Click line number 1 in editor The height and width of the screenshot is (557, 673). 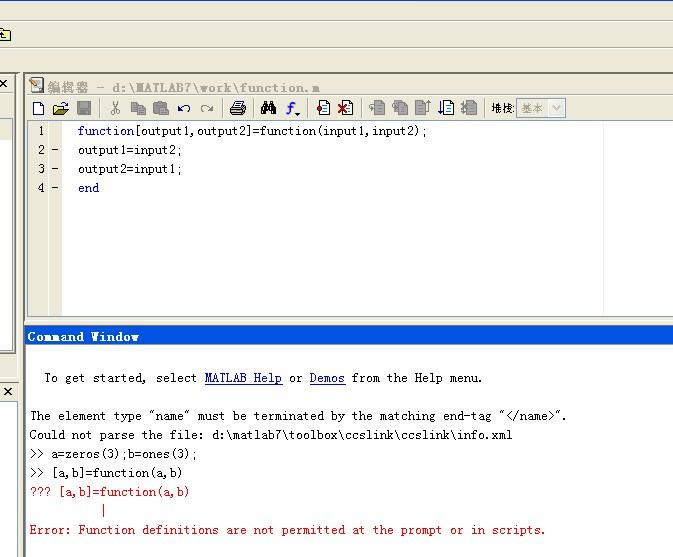[41, 131]
